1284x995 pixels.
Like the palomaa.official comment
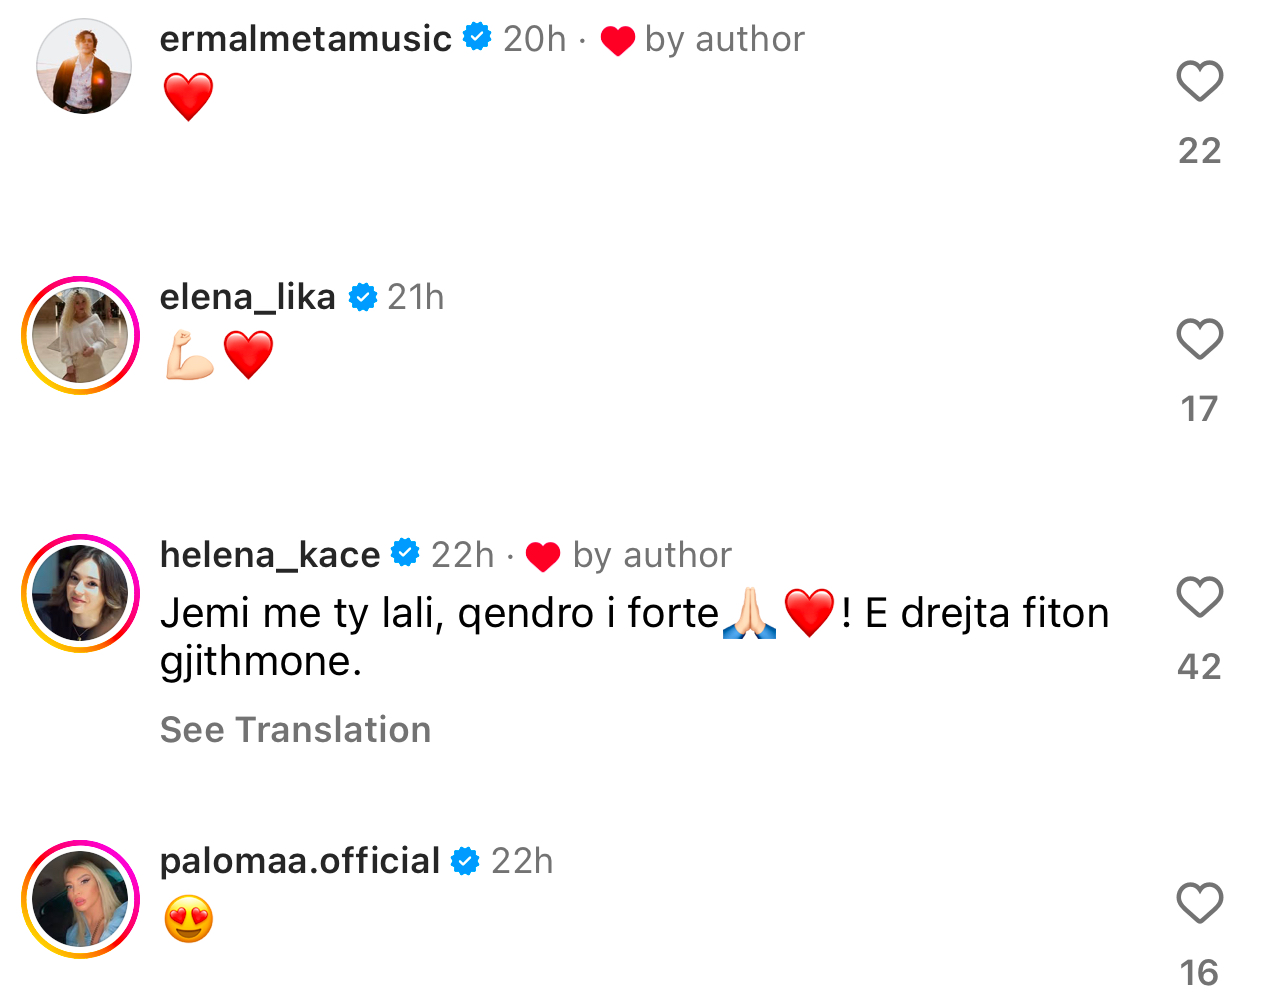point(1199,904)
